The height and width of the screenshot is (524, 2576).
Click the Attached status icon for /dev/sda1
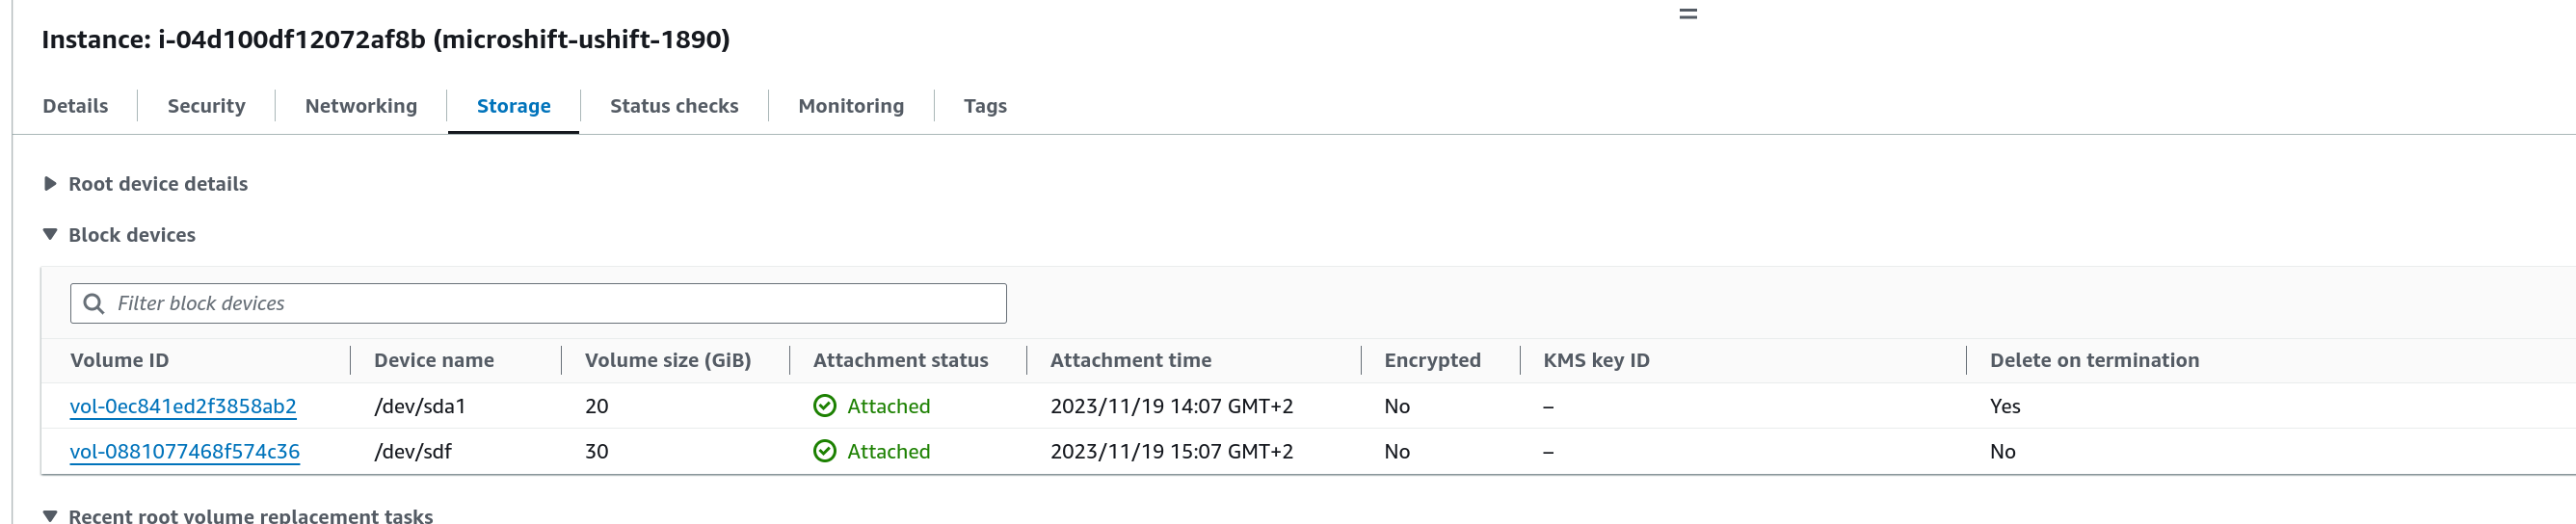[x=825, y=406]
